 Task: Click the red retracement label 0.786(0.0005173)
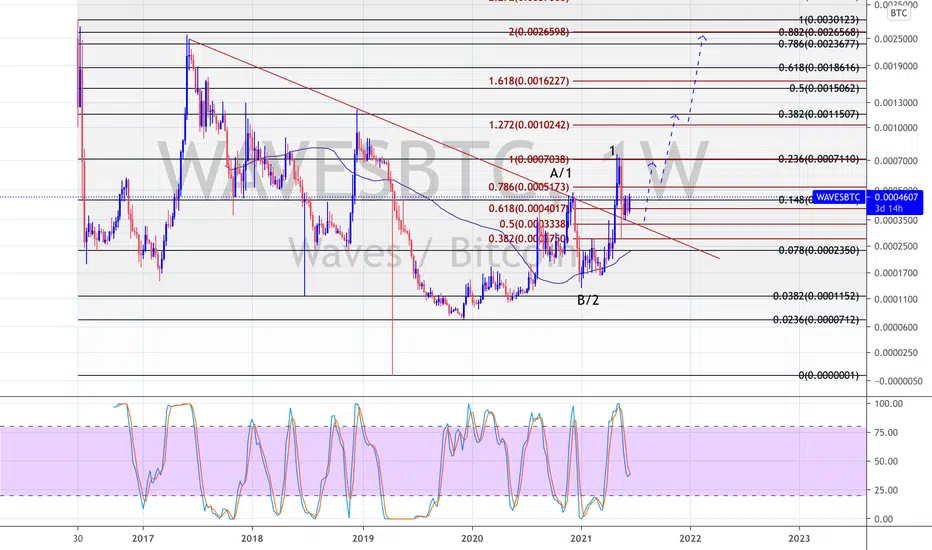[x=529, y=187]
